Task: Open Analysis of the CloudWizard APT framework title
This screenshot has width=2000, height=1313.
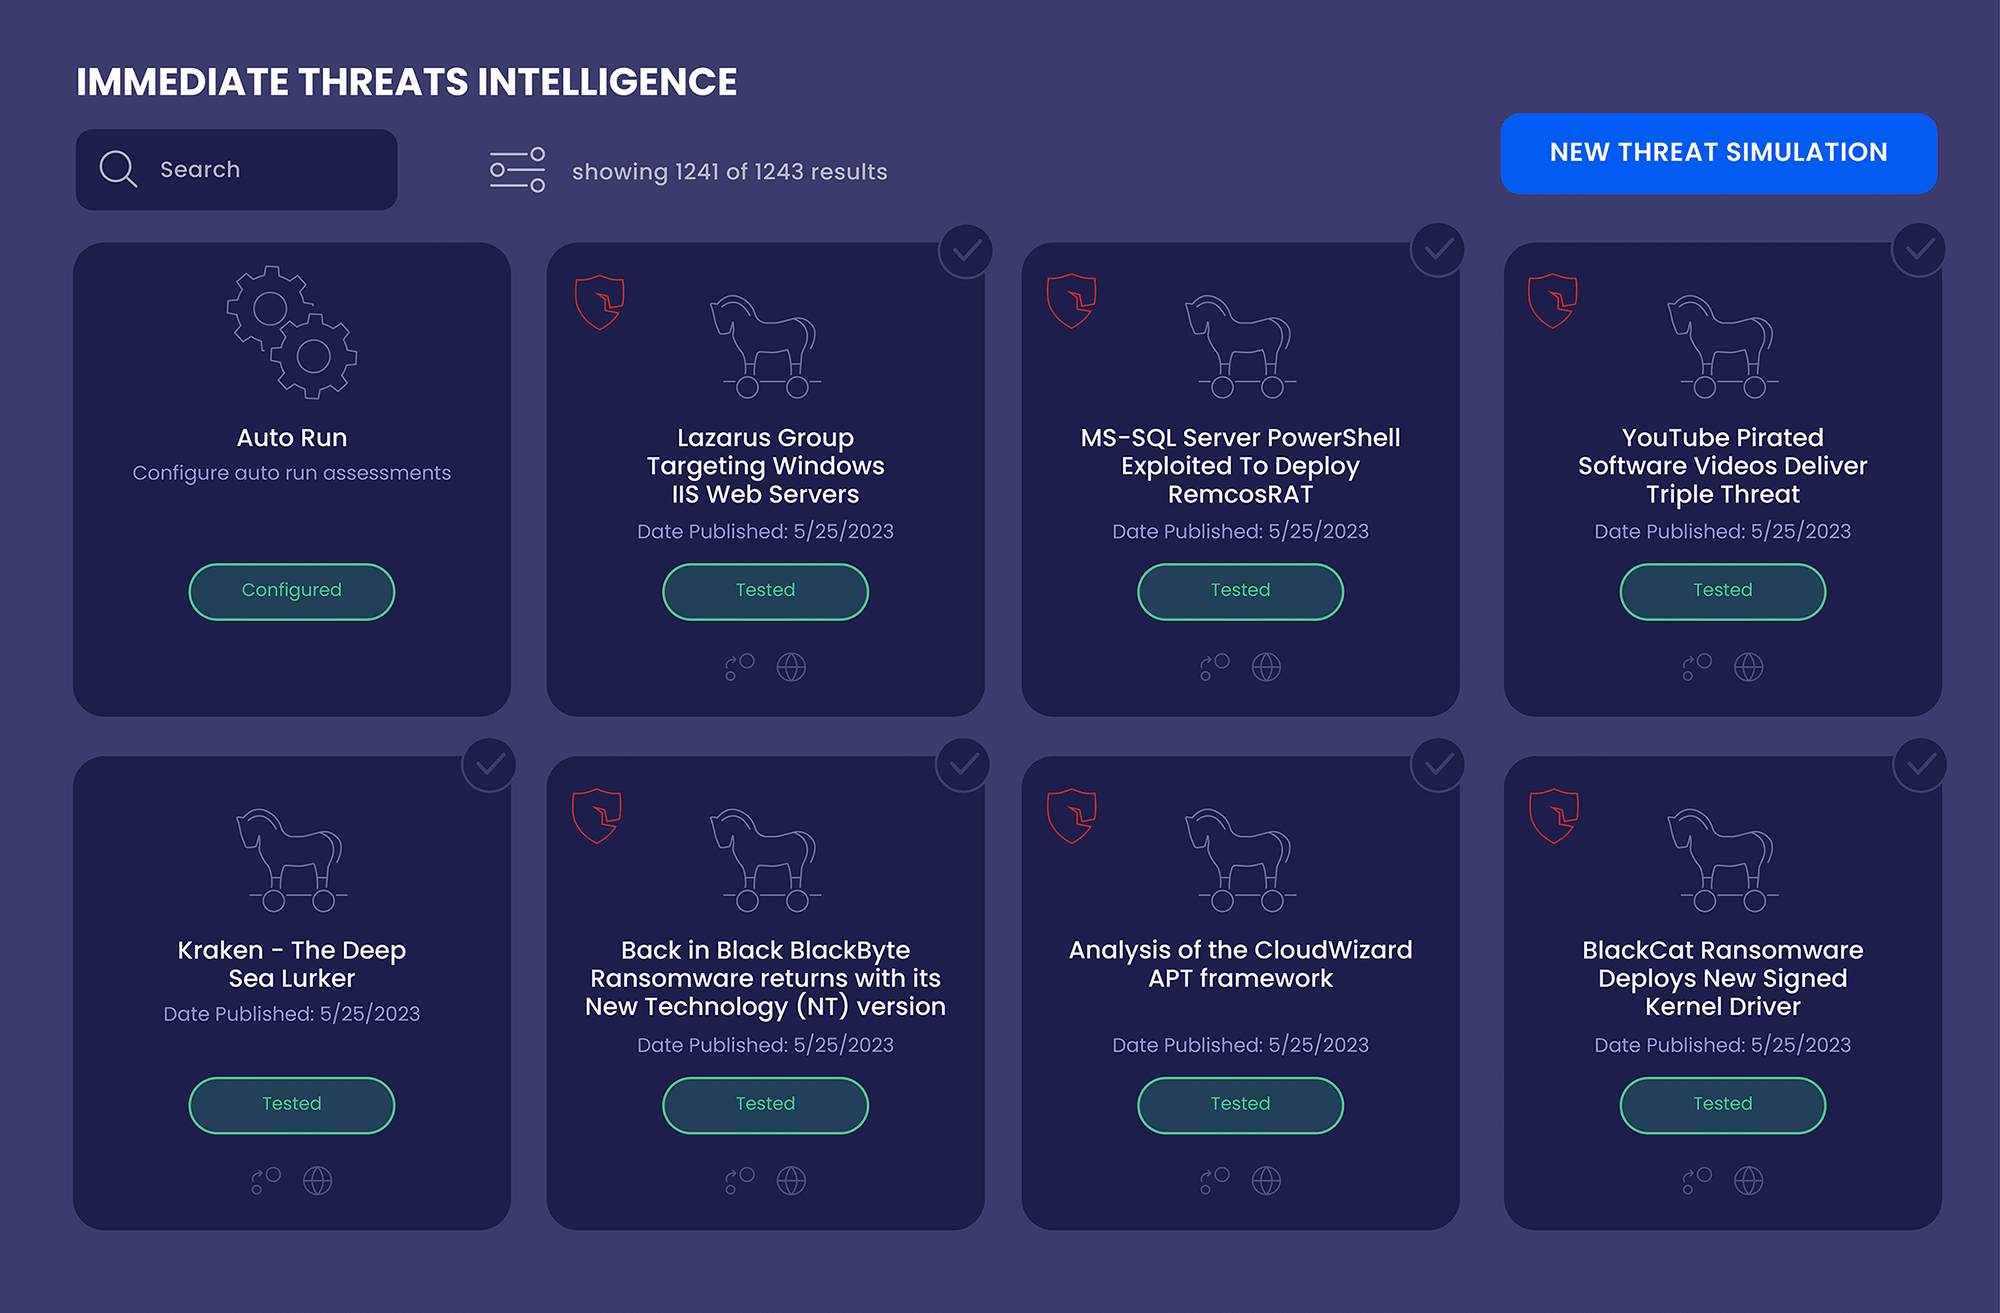Action: (1240, 964)
